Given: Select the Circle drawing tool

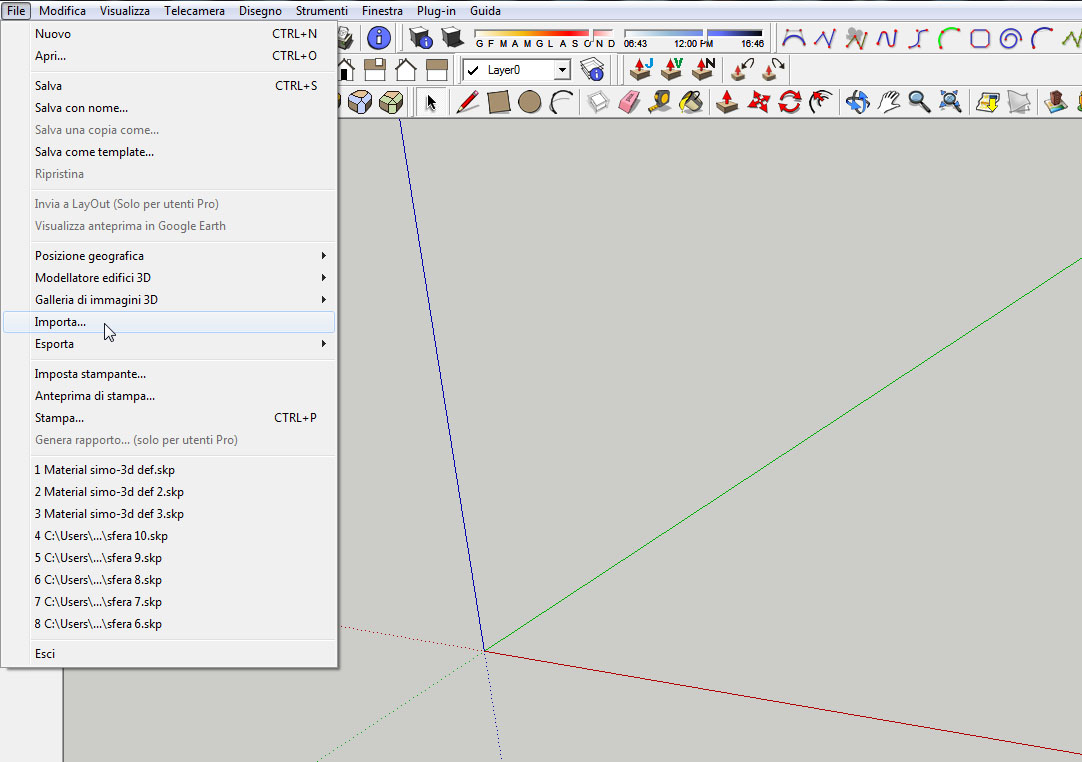Looking at the screenshot, I should pos(529,102).
